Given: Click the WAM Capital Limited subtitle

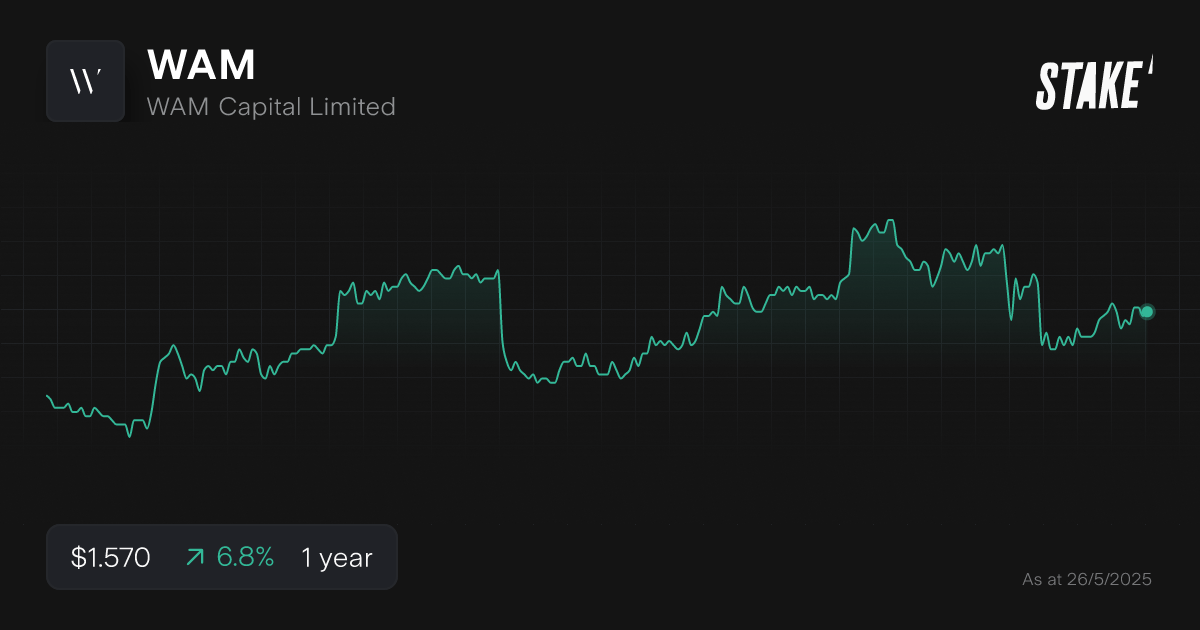Looking at the screenshot, I should [x=272, y=107].
